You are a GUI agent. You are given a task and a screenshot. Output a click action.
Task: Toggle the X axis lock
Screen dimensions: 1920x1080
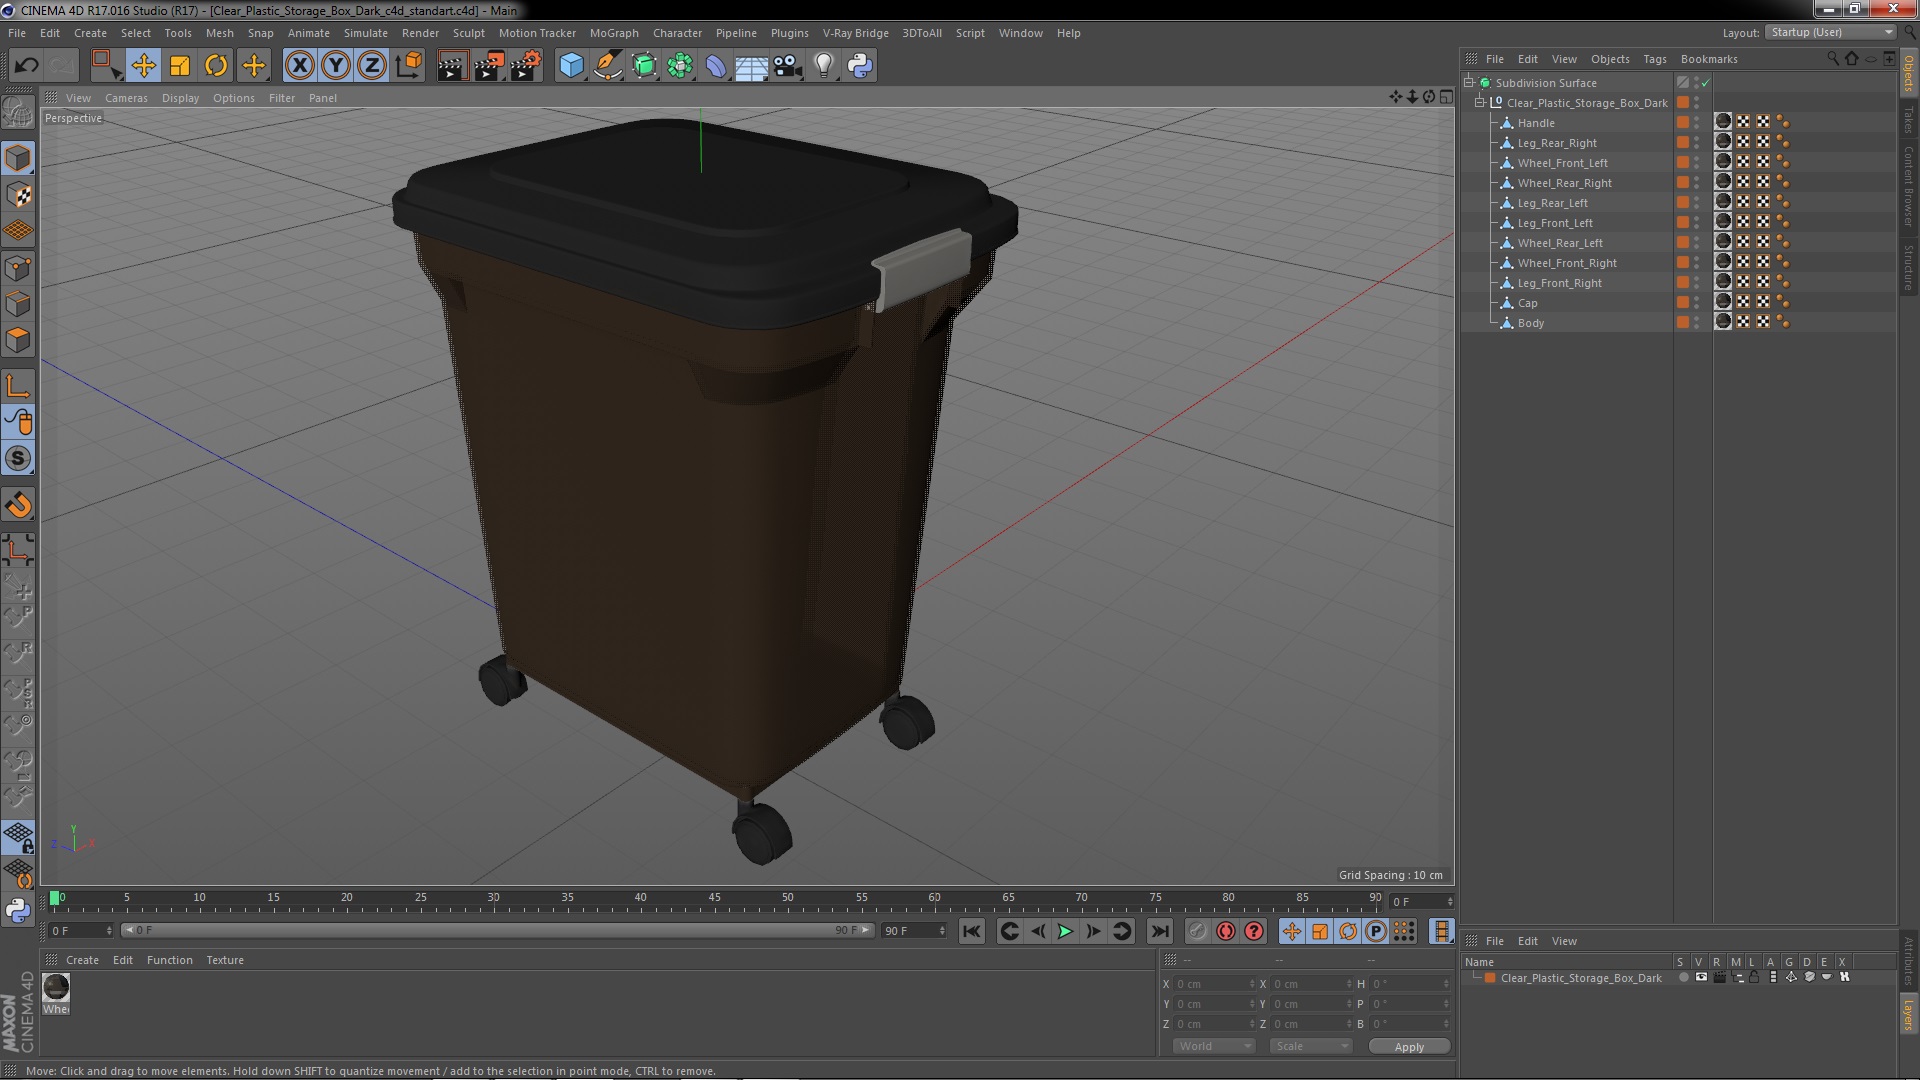click(299, 66)
